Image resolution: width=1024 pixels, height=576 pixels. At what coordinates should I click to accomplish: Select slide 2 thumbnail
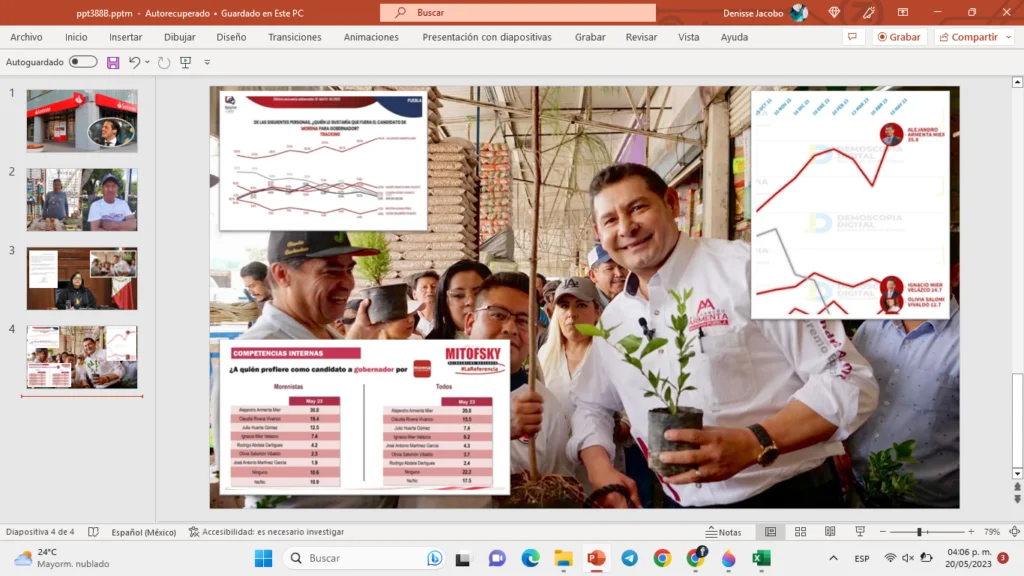(82, 199)
